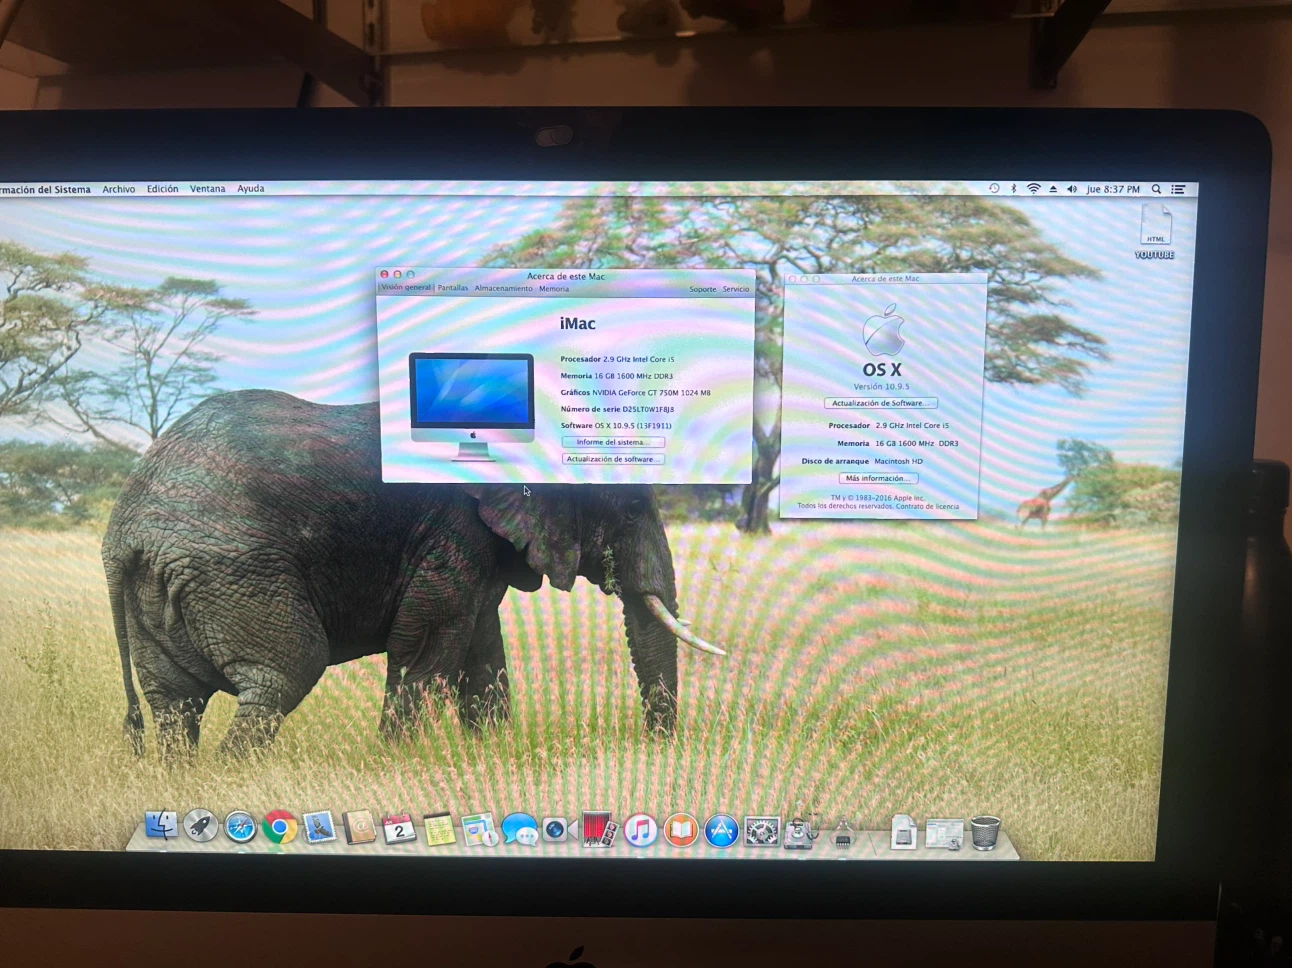Switch to the Almacenamiento tab
This screenshot has width=1292, height=968.
504,289
